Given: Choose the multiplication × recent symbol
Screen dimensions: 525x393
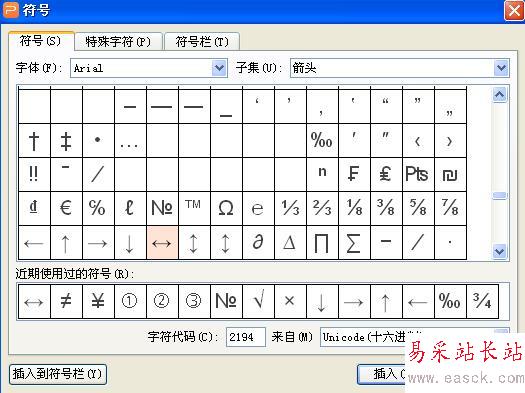Looking at the screenshot, I should click(290, 301).
